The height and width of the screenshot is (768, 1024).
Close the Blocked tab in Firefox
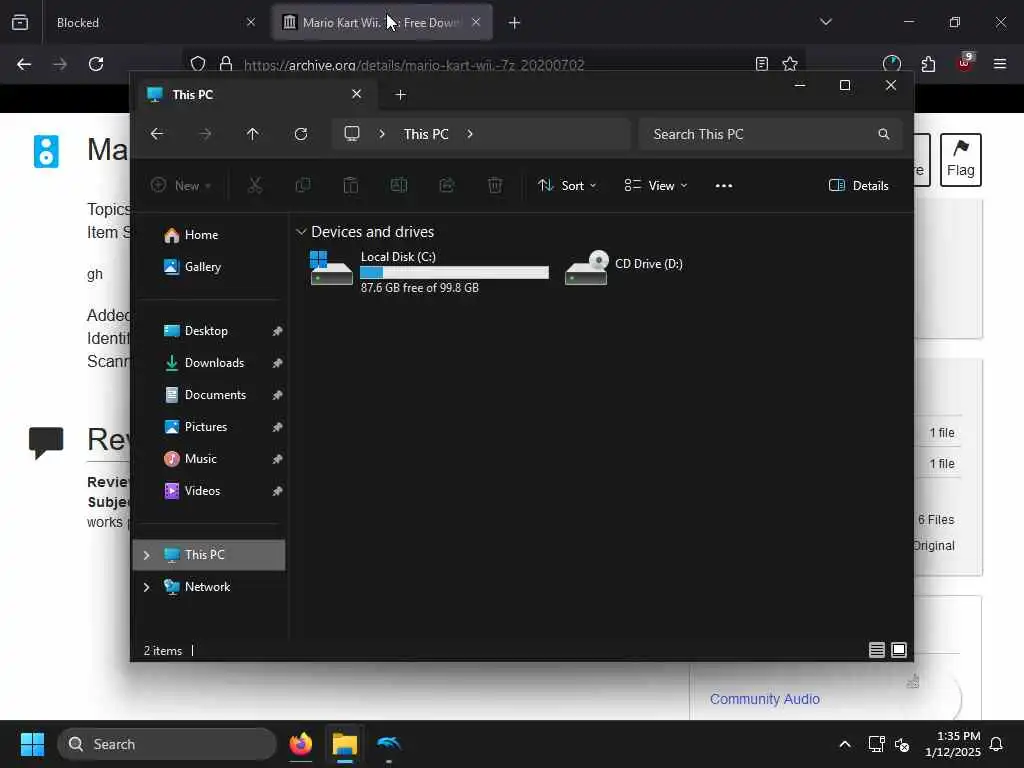tap(251, 22)
